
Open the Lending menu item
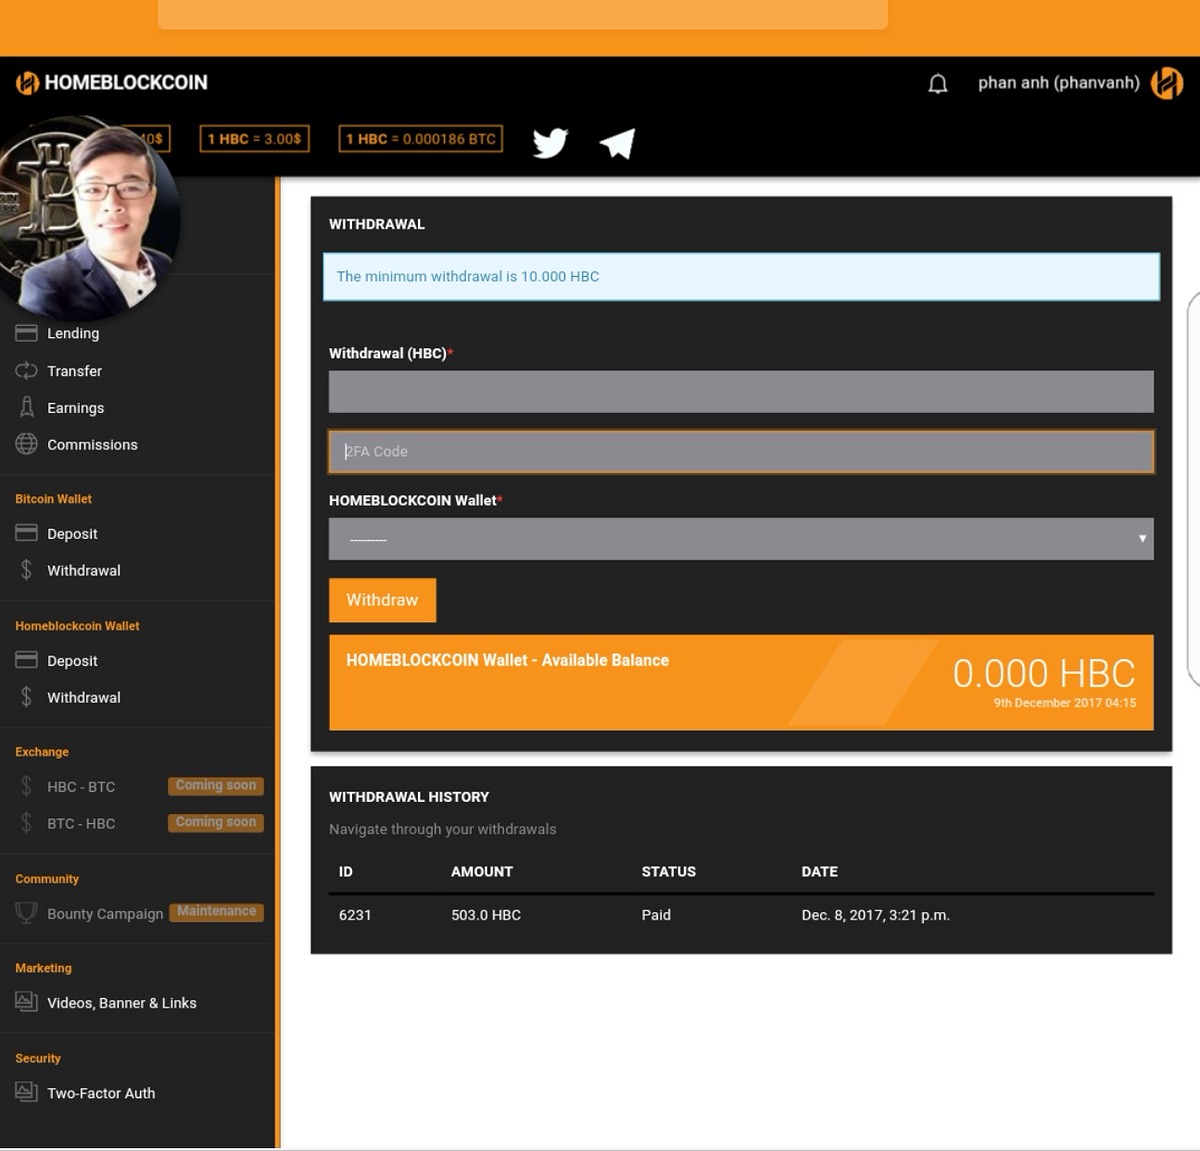[73, 333]
